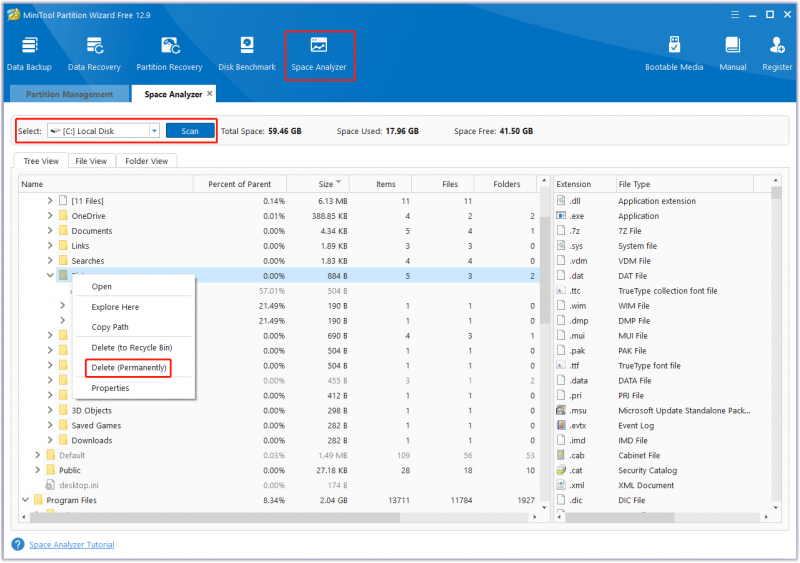Collapse the Program Files node
The width and height of the screenshot is (800, 563).
tap(25, 500)
